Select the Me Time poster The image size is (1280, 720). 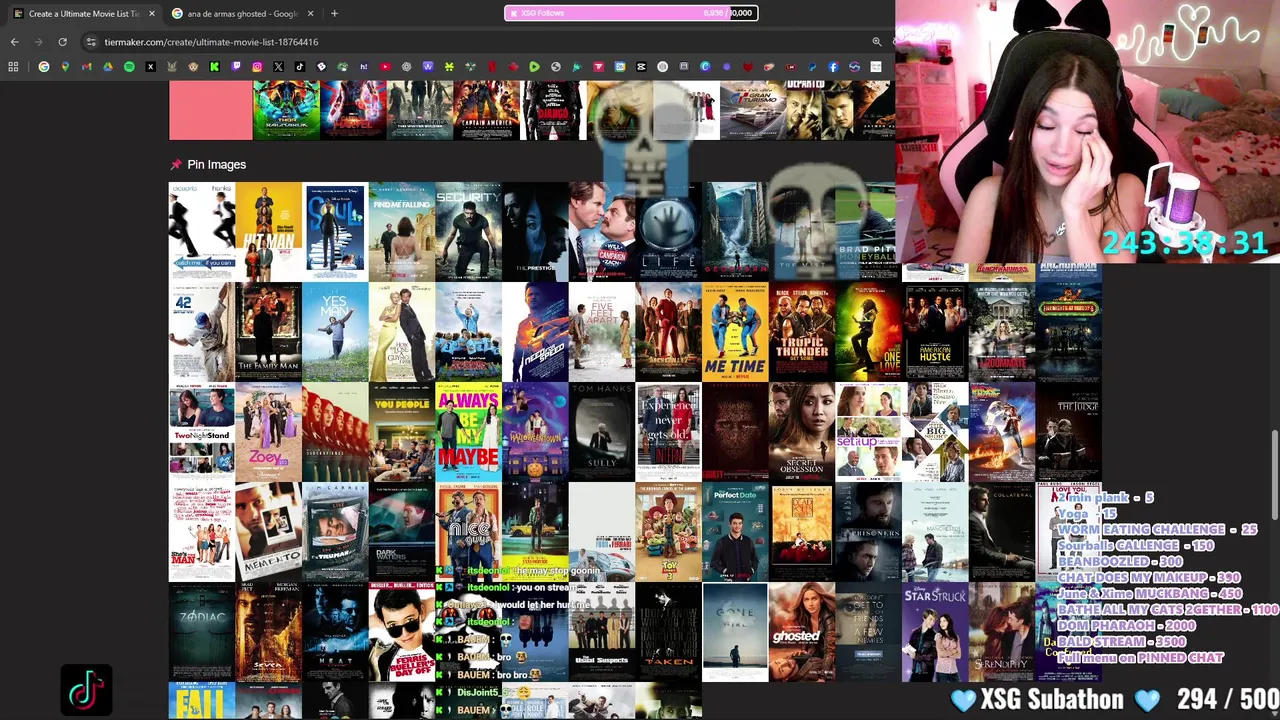coord(735,332)
